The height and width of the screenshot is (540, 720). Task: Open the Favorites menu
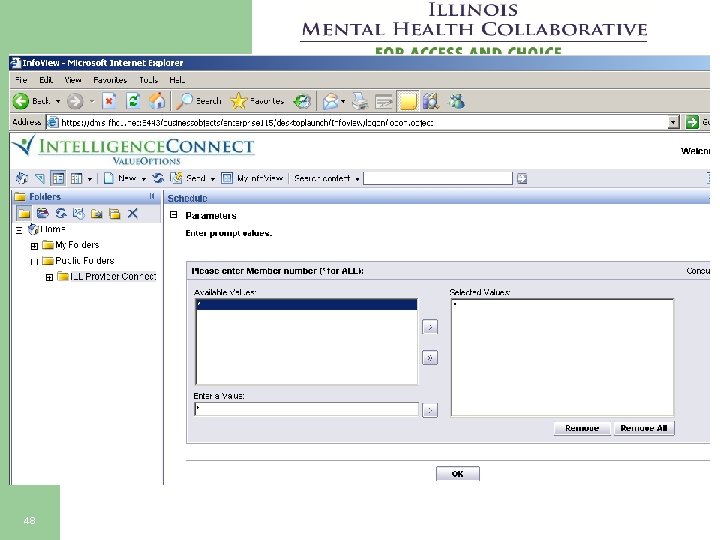click(x=110, y=80)
